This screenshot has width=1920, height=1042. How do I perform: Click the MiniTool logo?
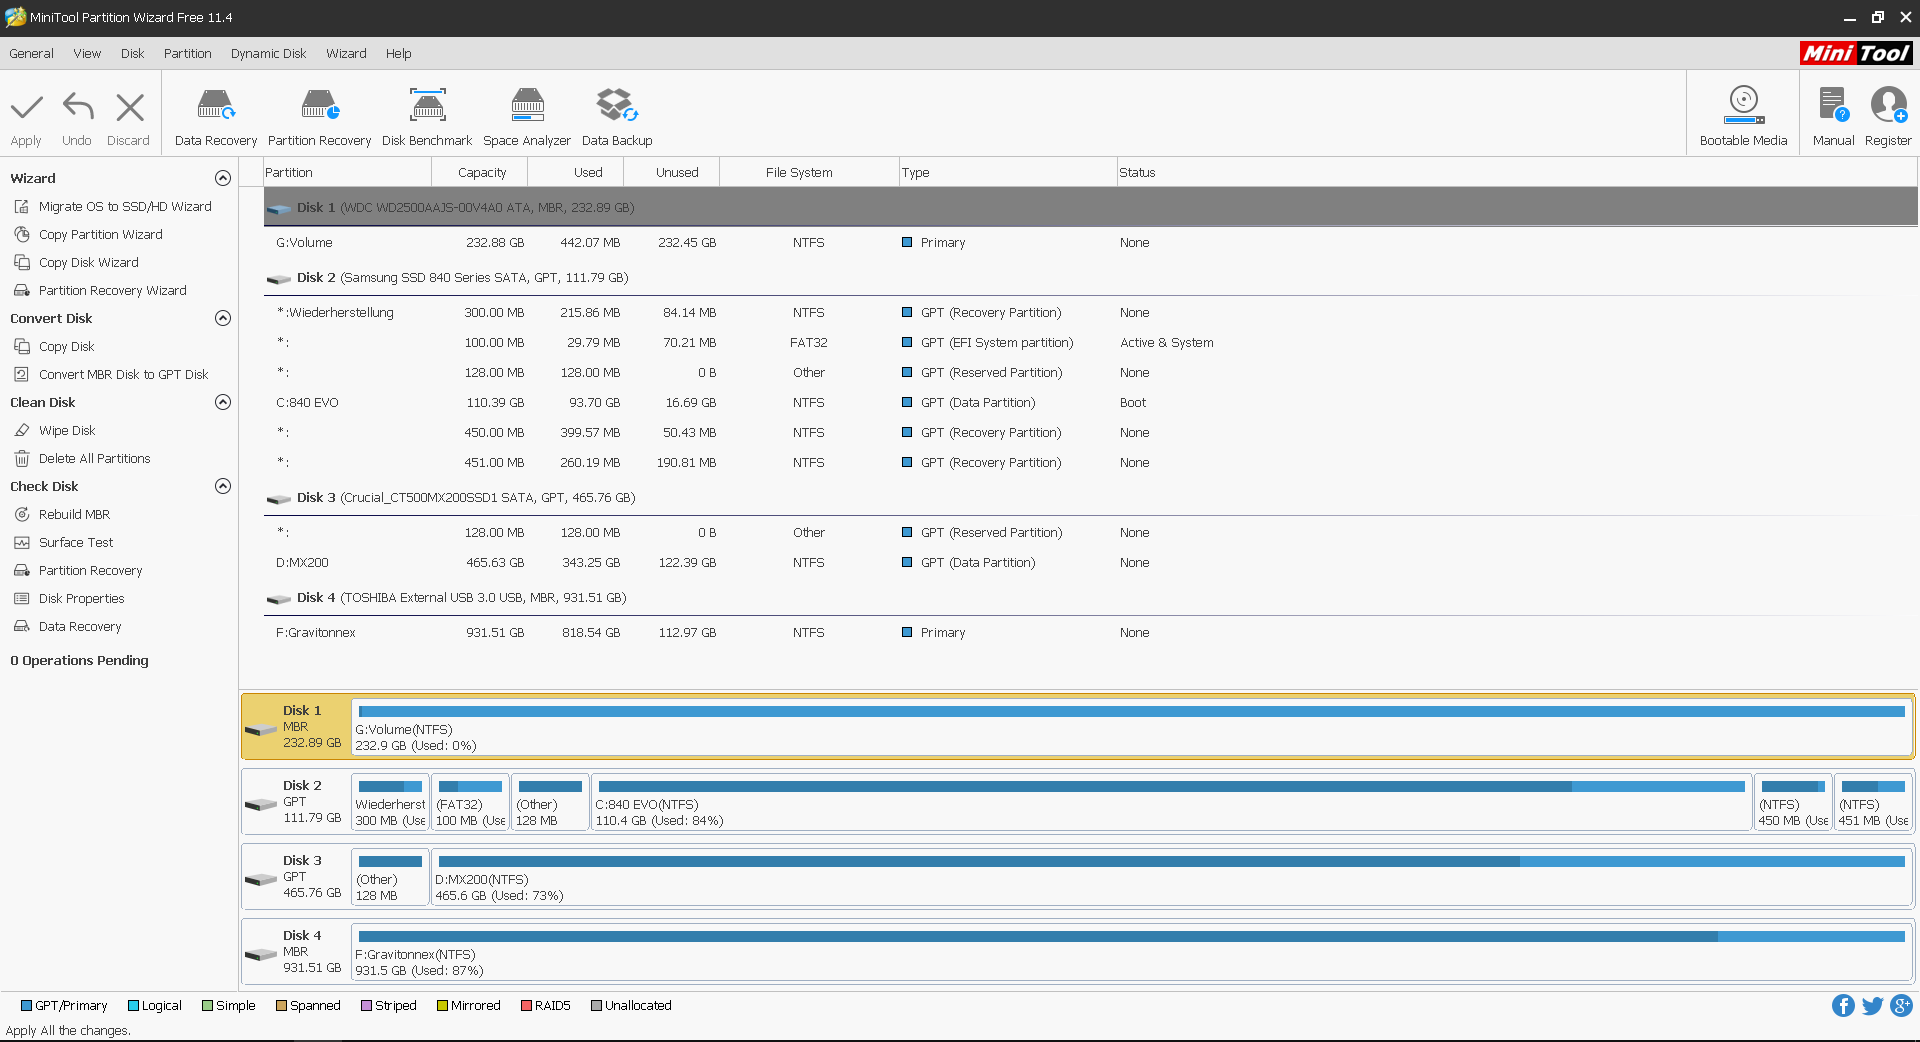tap(1857, 54)
